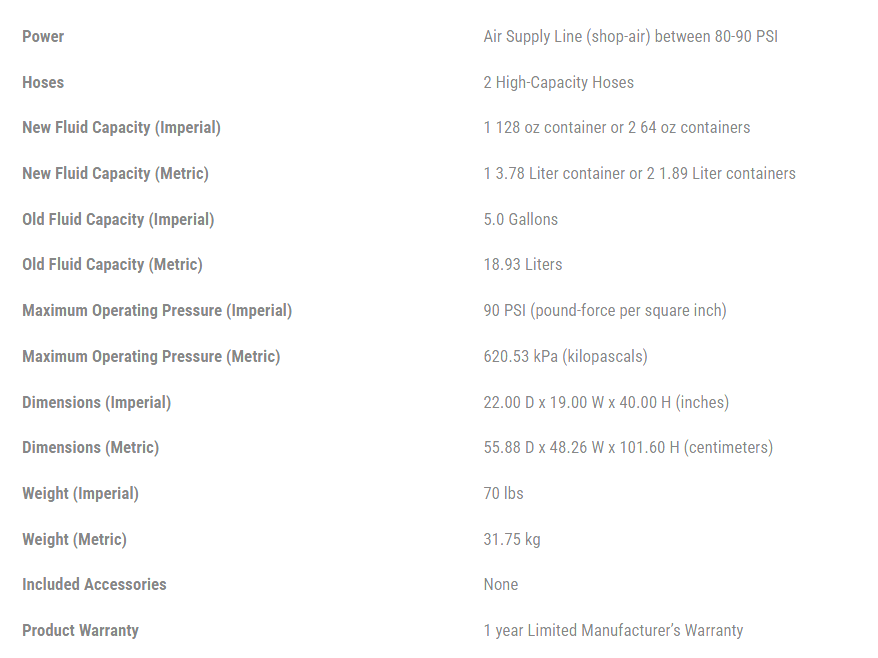878x658 pixels.
Task: Click the 31.75 kg weight value
Action: point(511,540)
